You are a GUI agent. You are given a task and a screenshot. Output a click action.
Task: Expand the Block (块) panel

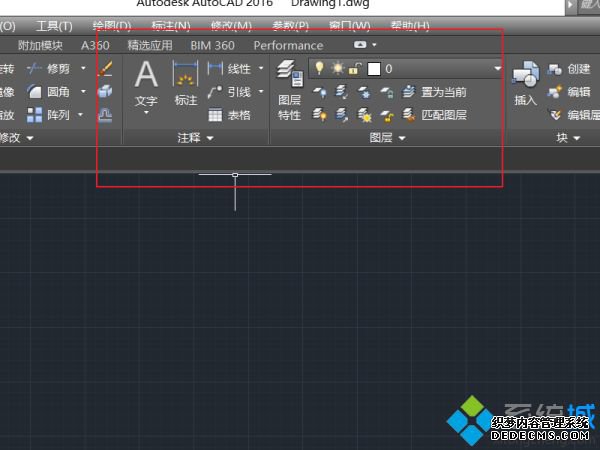coord(568,138)
